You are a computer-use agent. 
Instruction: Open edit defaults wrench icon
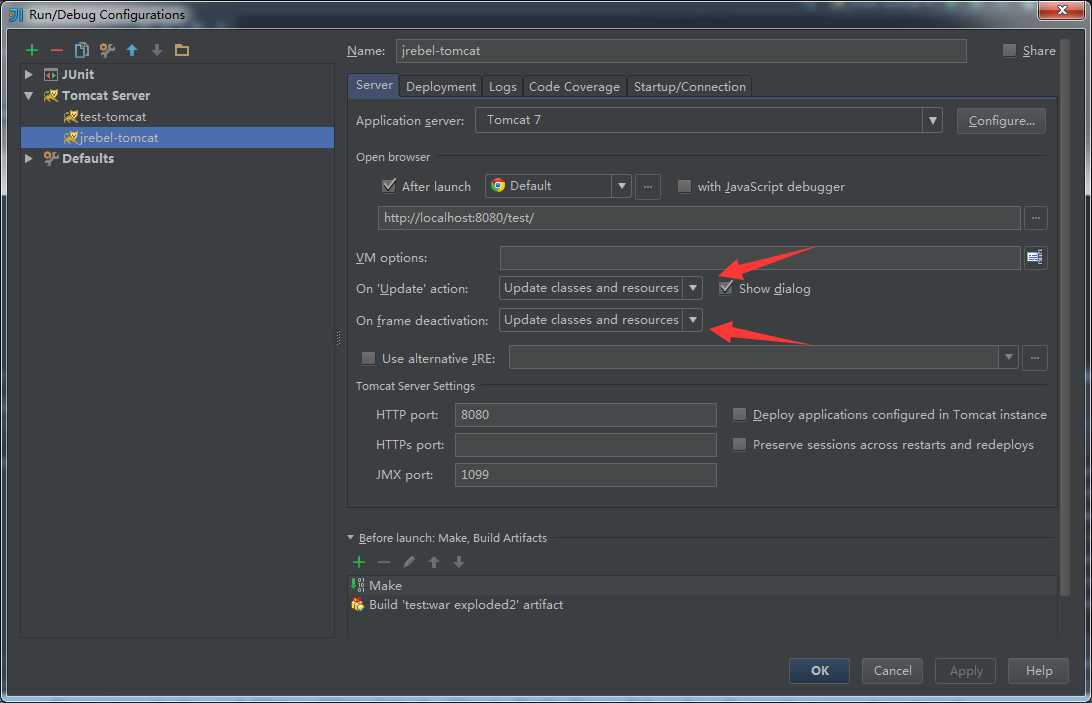coord(107,50)
